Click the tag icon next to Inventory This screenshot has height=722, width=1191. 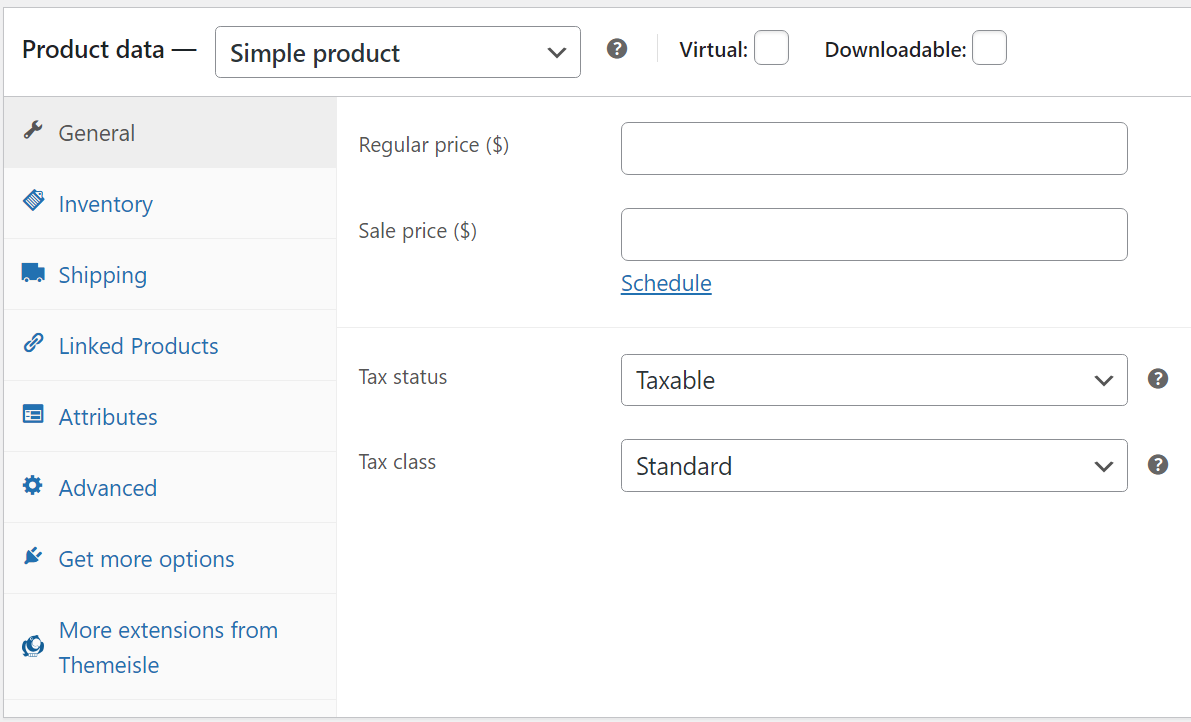(33, 202)
